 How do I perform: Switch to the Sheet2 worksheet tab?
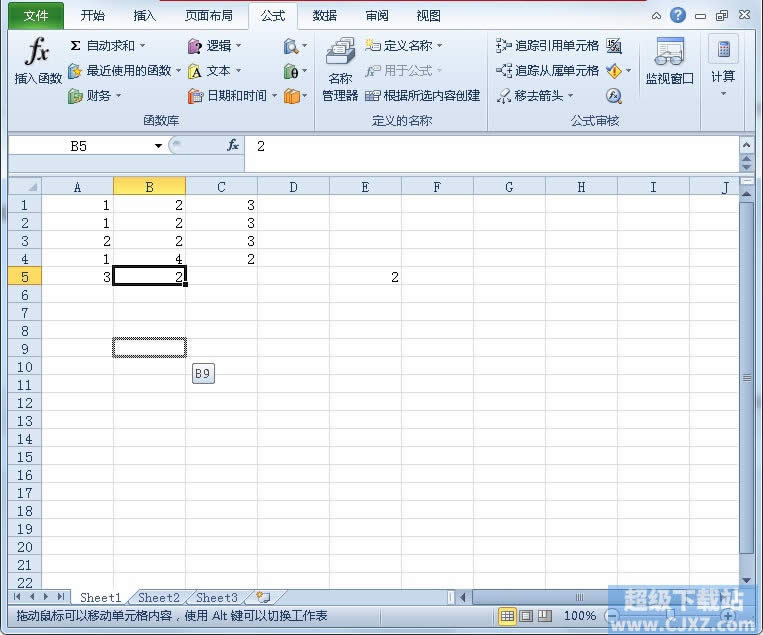[159, 597]
